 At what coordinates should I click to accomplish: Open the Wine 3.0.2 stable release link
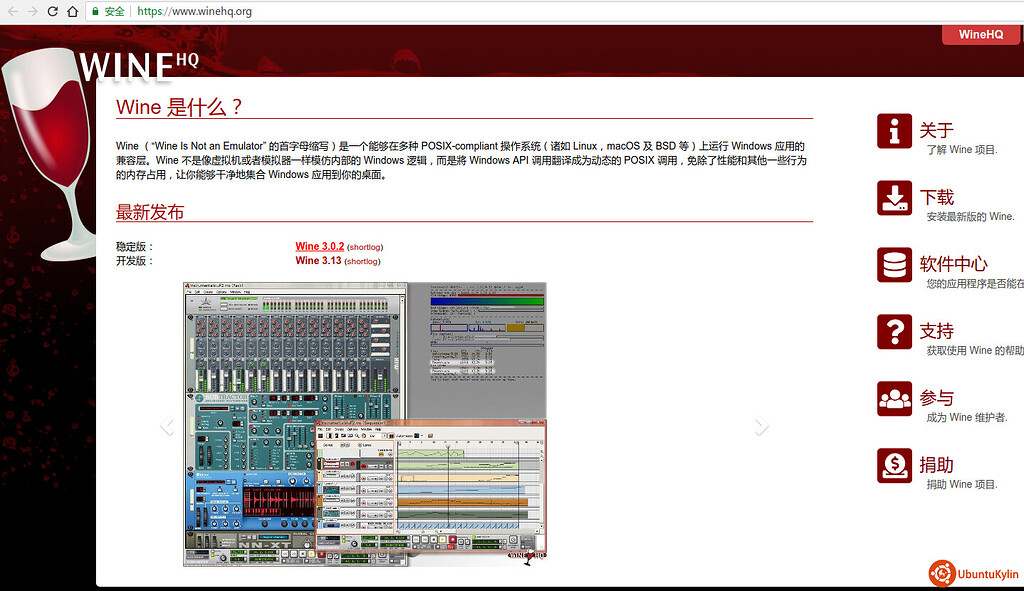(319, 246)
